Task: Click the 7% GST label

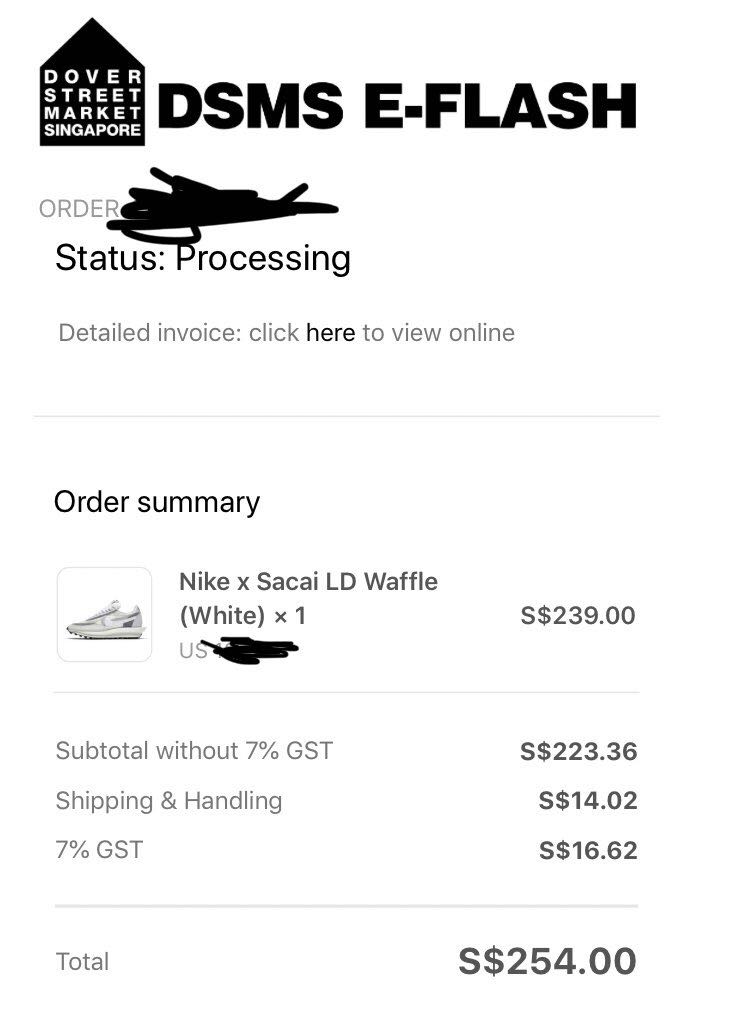Action: 99,850
